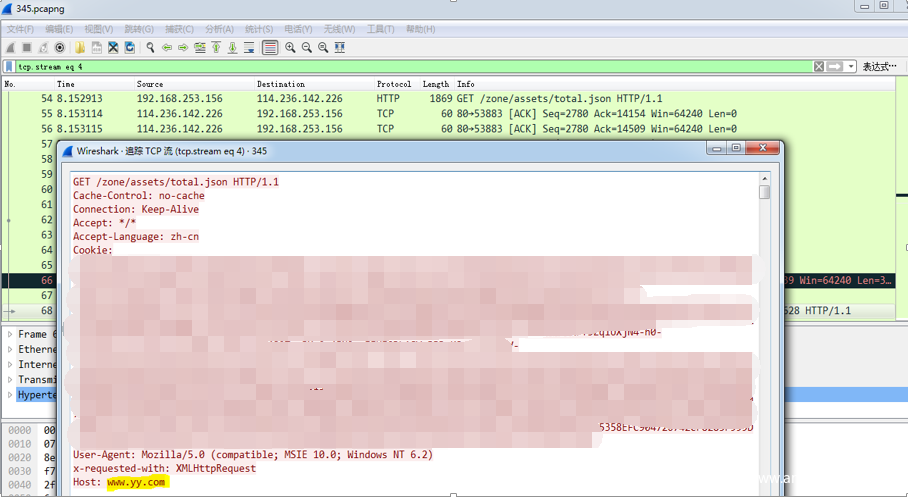
Task: Expand the Ethernet details tree node
Action: pyautogui.click(x=10, y=349)
